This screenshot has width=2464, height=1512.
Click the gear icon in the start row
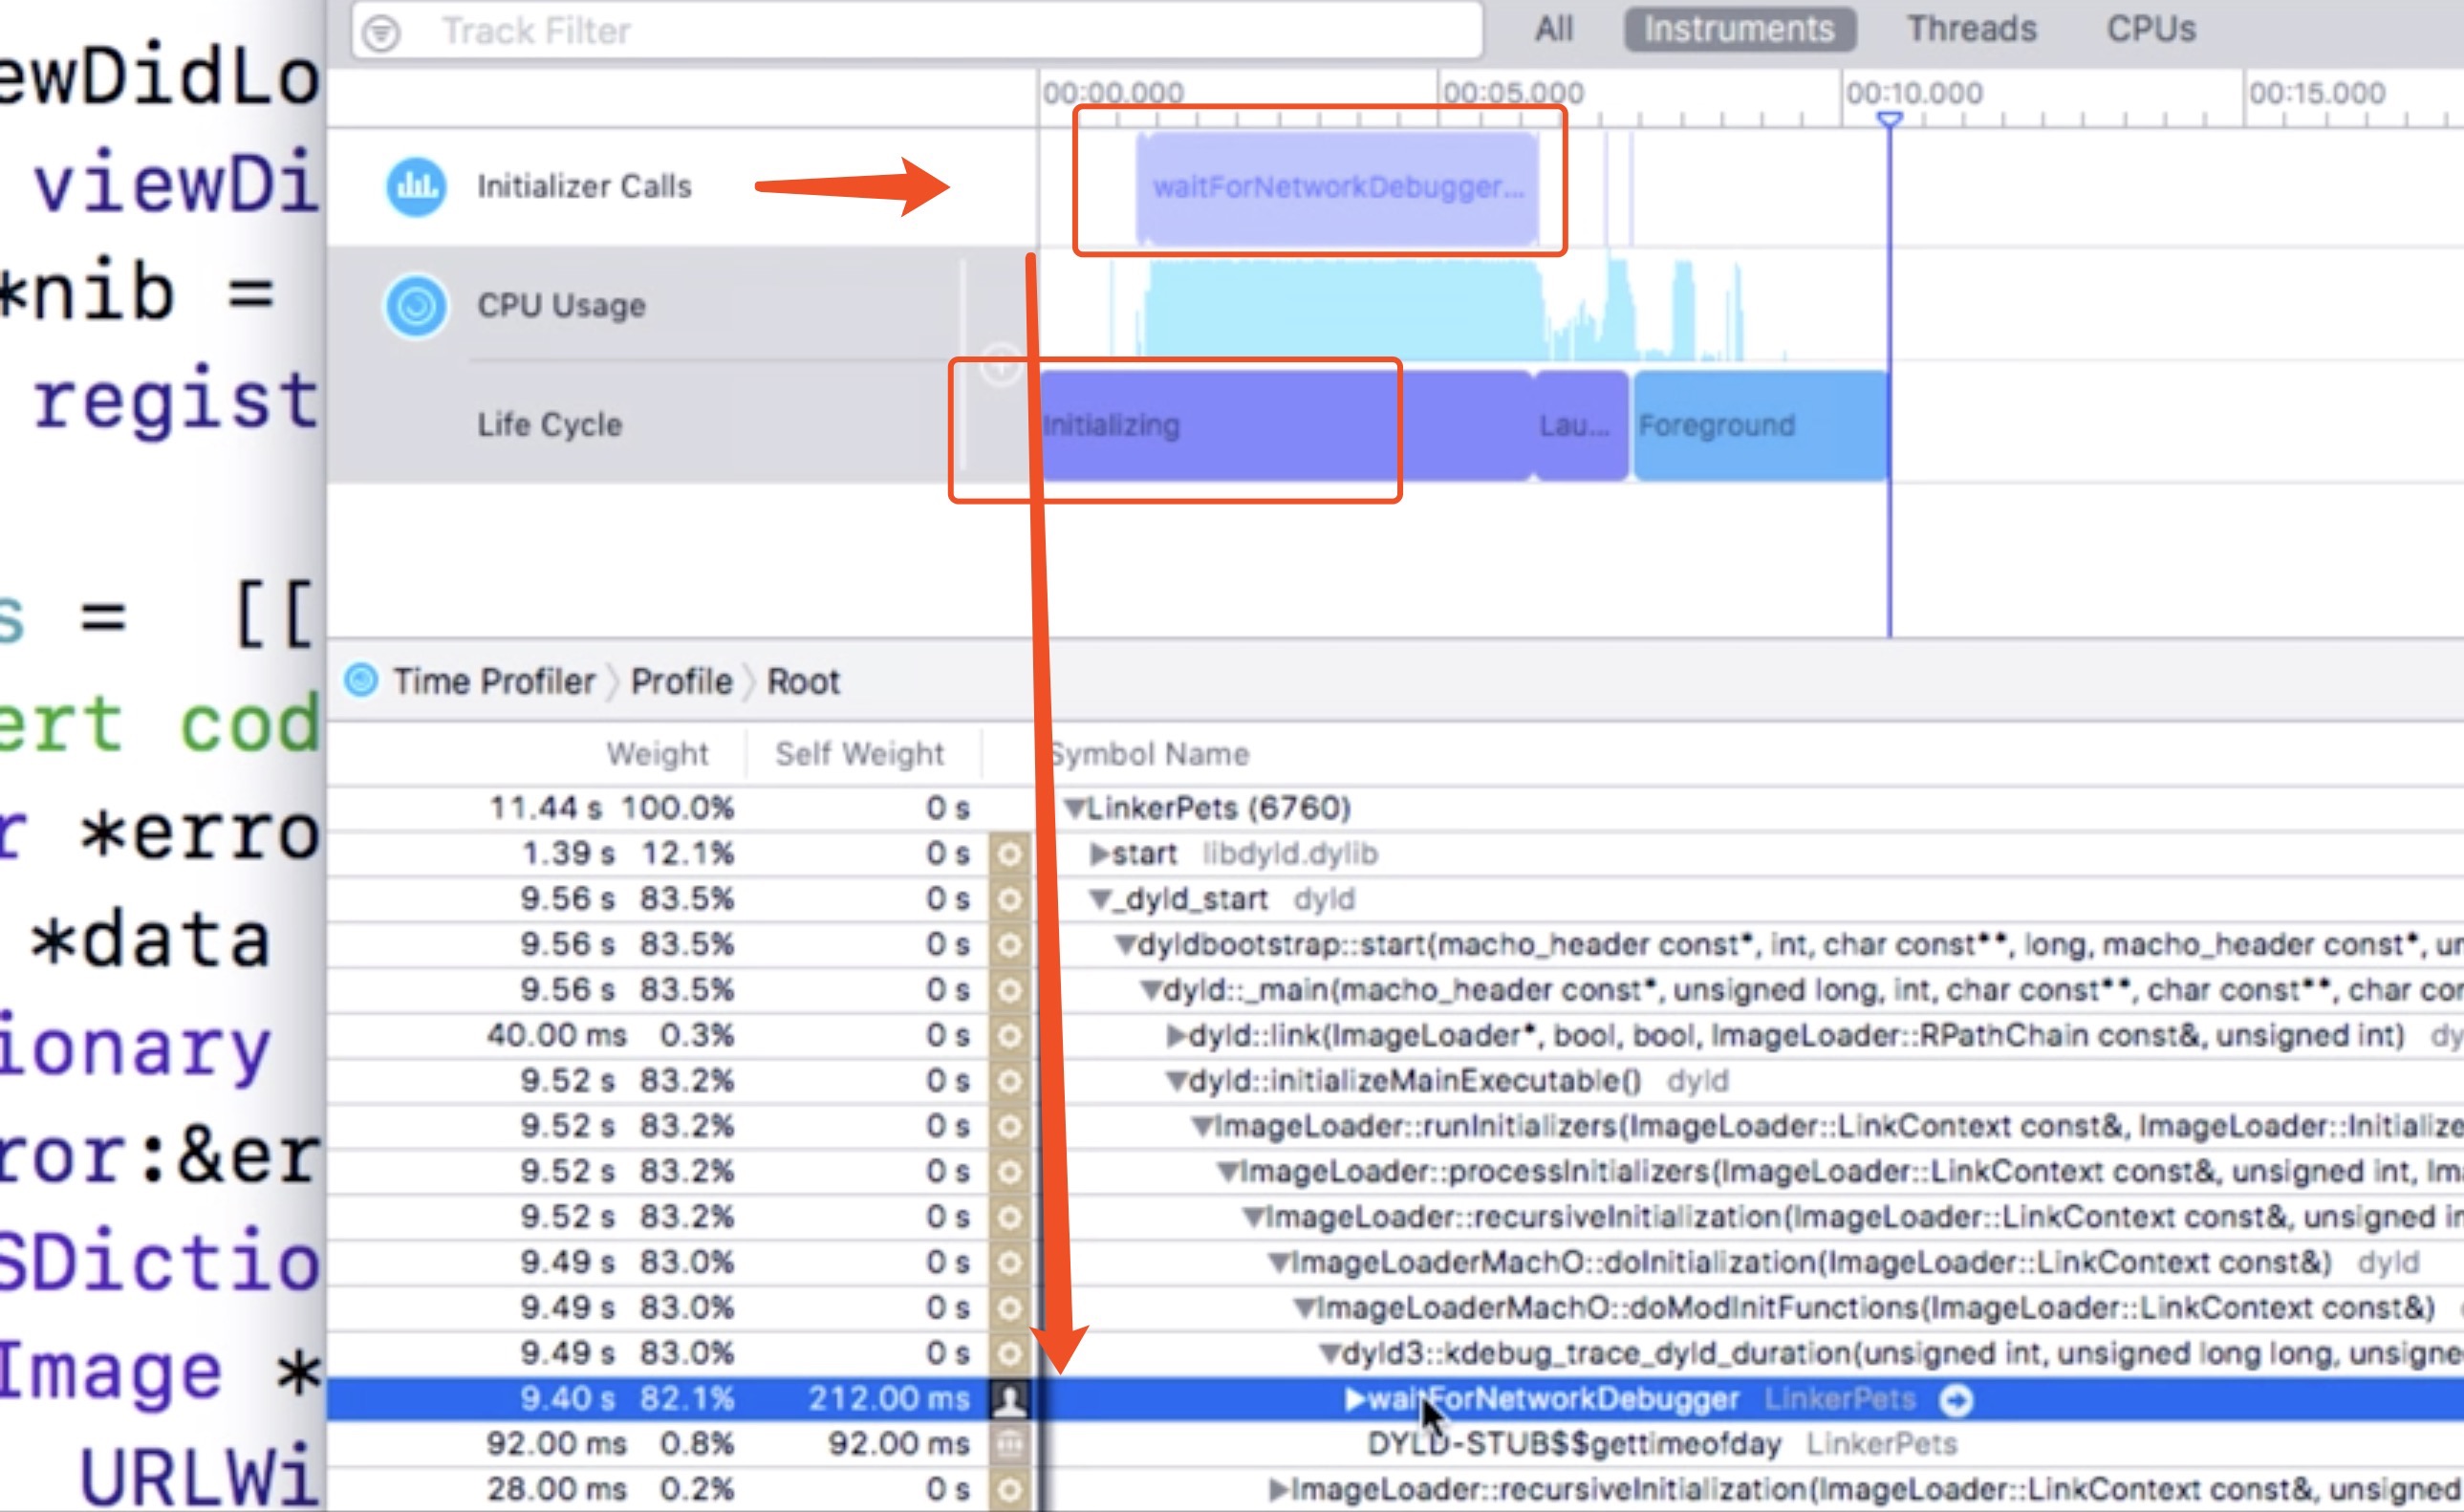click(x=1009, y=854)
